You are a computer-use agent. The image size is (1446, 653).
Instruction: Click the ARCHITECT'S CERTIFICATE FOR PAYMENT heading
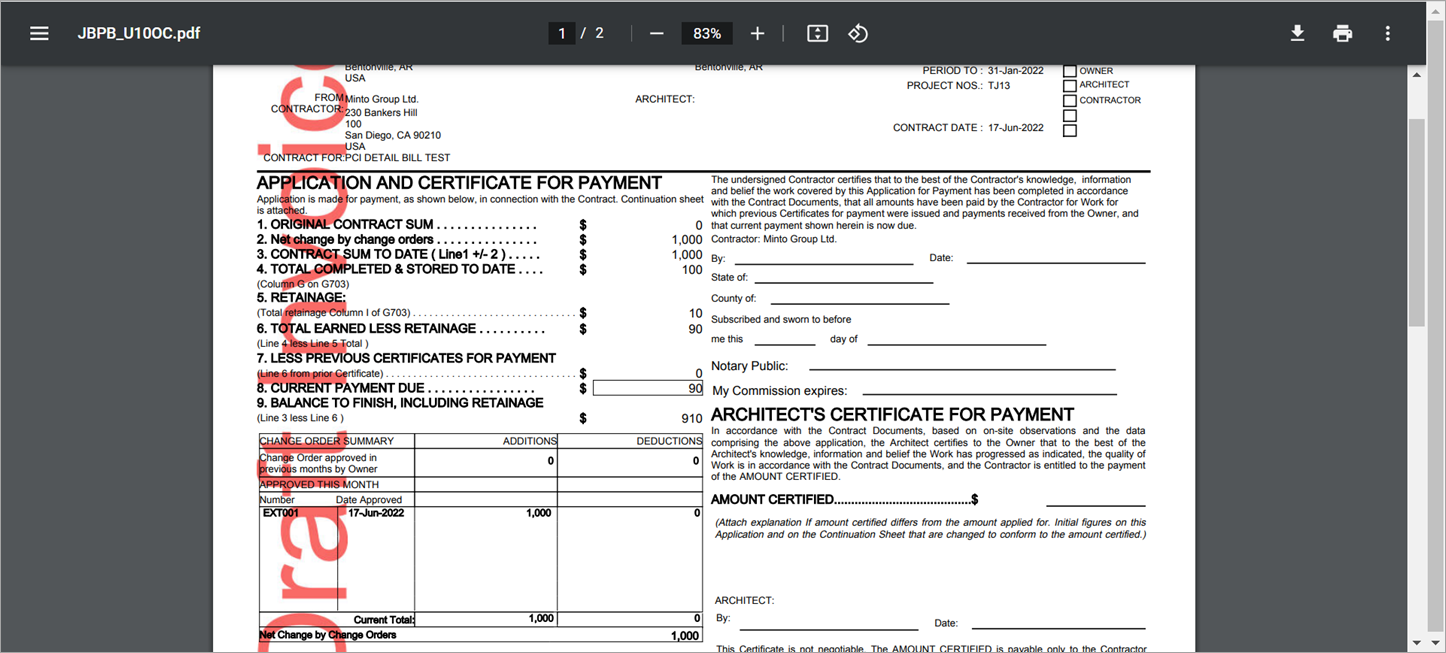click(892, 414)
